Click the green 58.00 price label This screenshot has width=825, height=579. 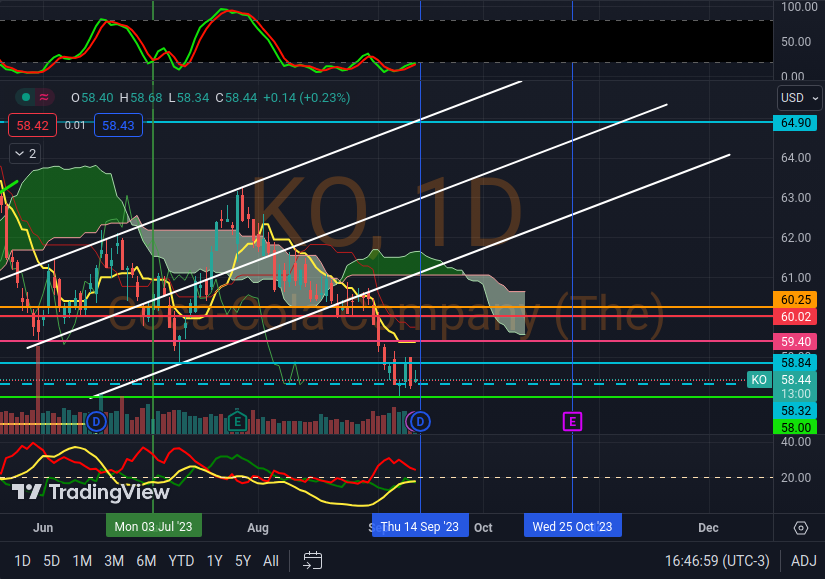[x=795, y=427]
